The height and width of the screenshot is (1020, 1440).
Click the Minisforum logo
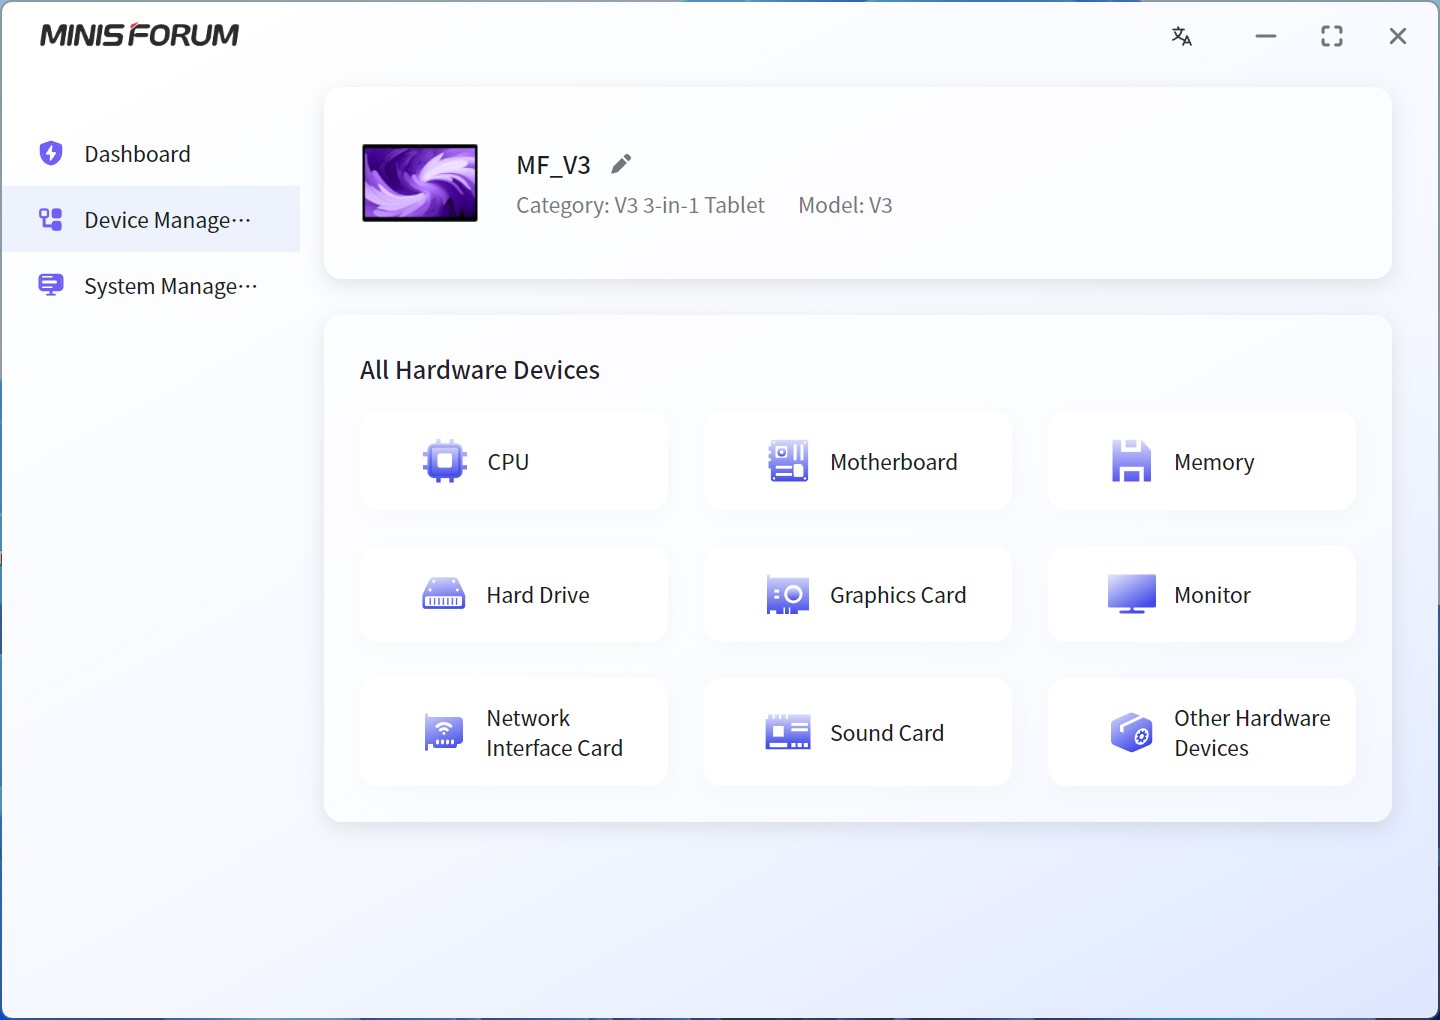click(140, 36)
